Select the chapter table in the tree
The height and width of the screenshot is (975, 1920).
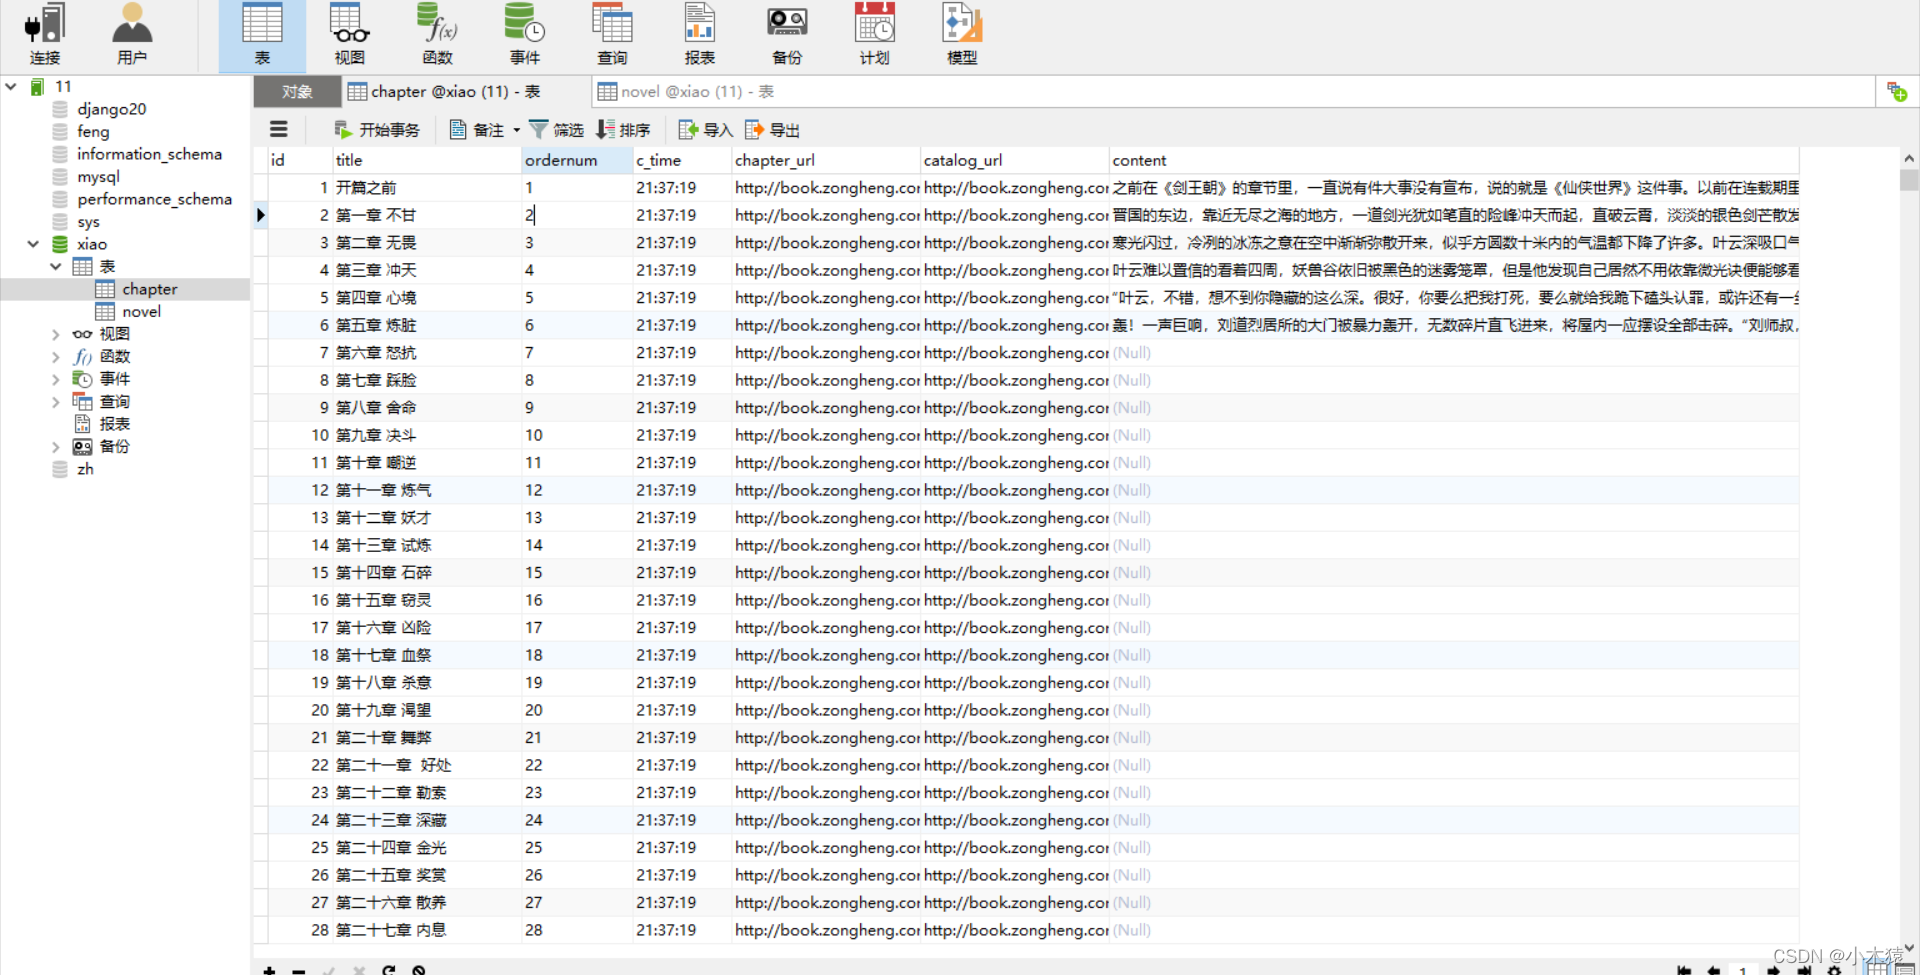(x=149, y=289)
